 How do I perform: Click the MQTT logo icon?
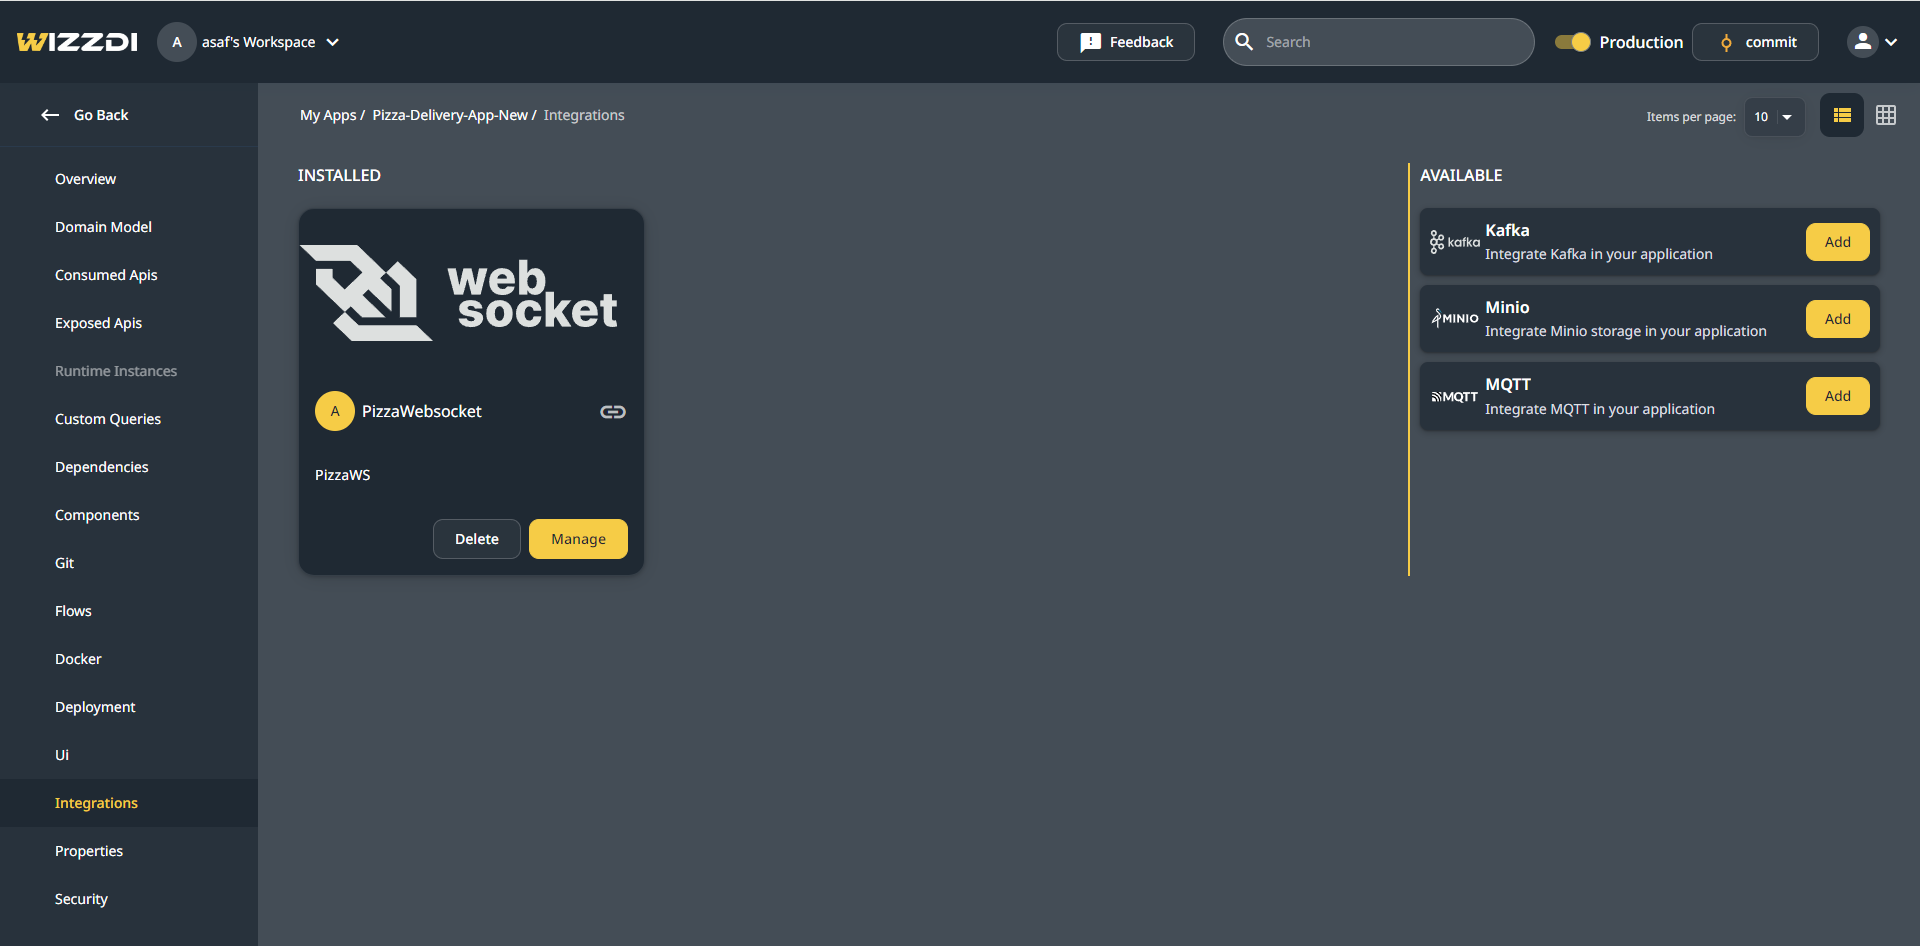(1454, 397)
